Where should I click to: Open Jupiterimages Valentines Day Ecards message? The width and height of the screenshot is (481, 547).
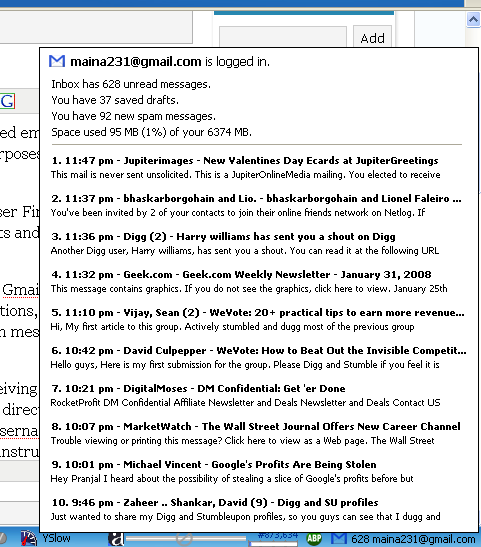[x=245, y=161]
